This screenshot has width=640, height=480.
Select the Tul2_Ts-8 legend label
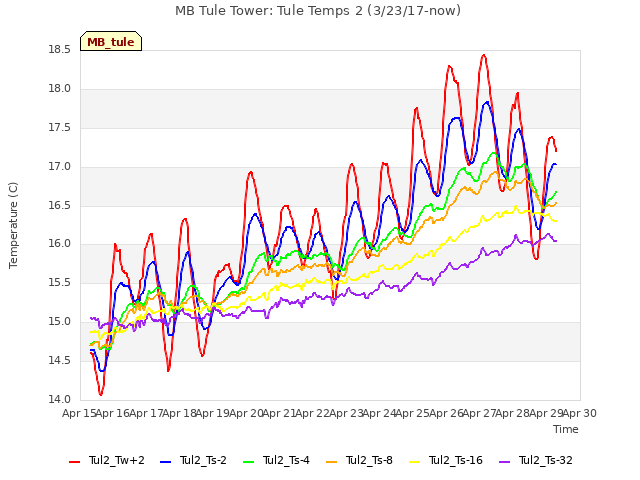pyautogui.click(x=369, y=460)
